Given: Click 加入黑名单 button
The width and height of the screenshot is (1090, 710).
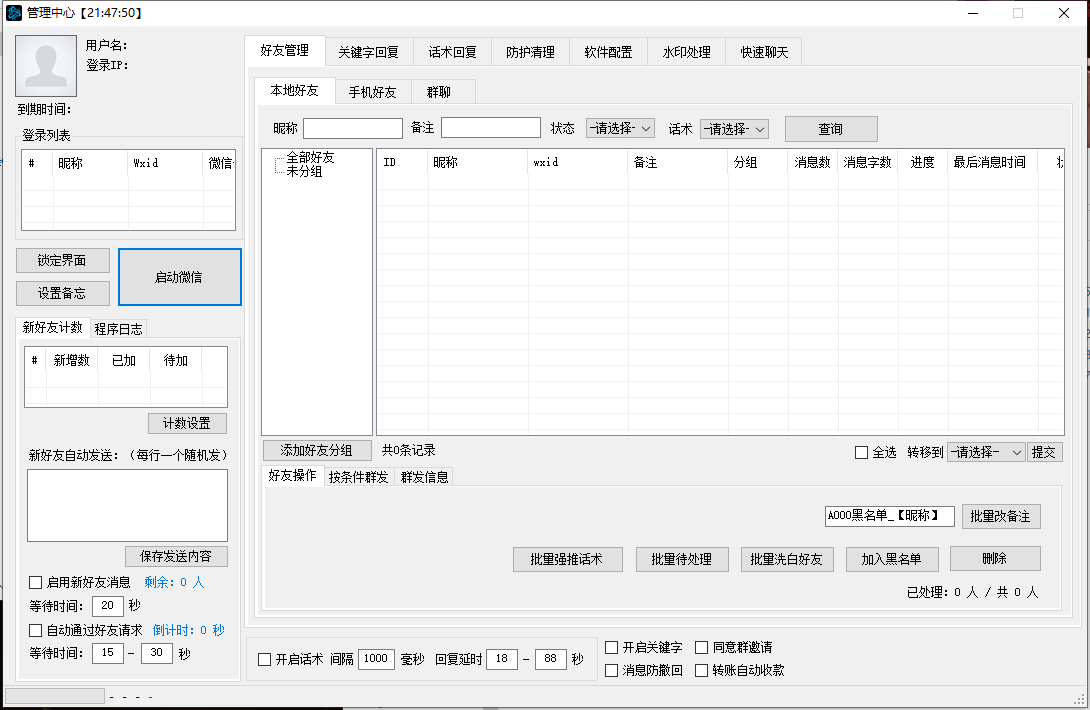Looking at the screenshot, I should pos(892,559).
